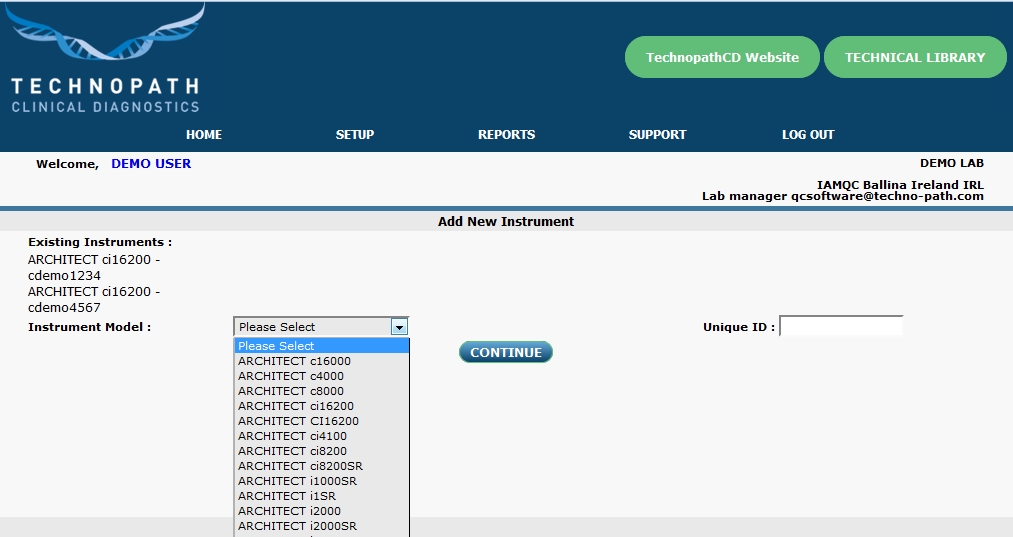Viewport: 1013px width, 537px height.
Task: Click the DEMO USER name link
Action: [x=151, y=163]
